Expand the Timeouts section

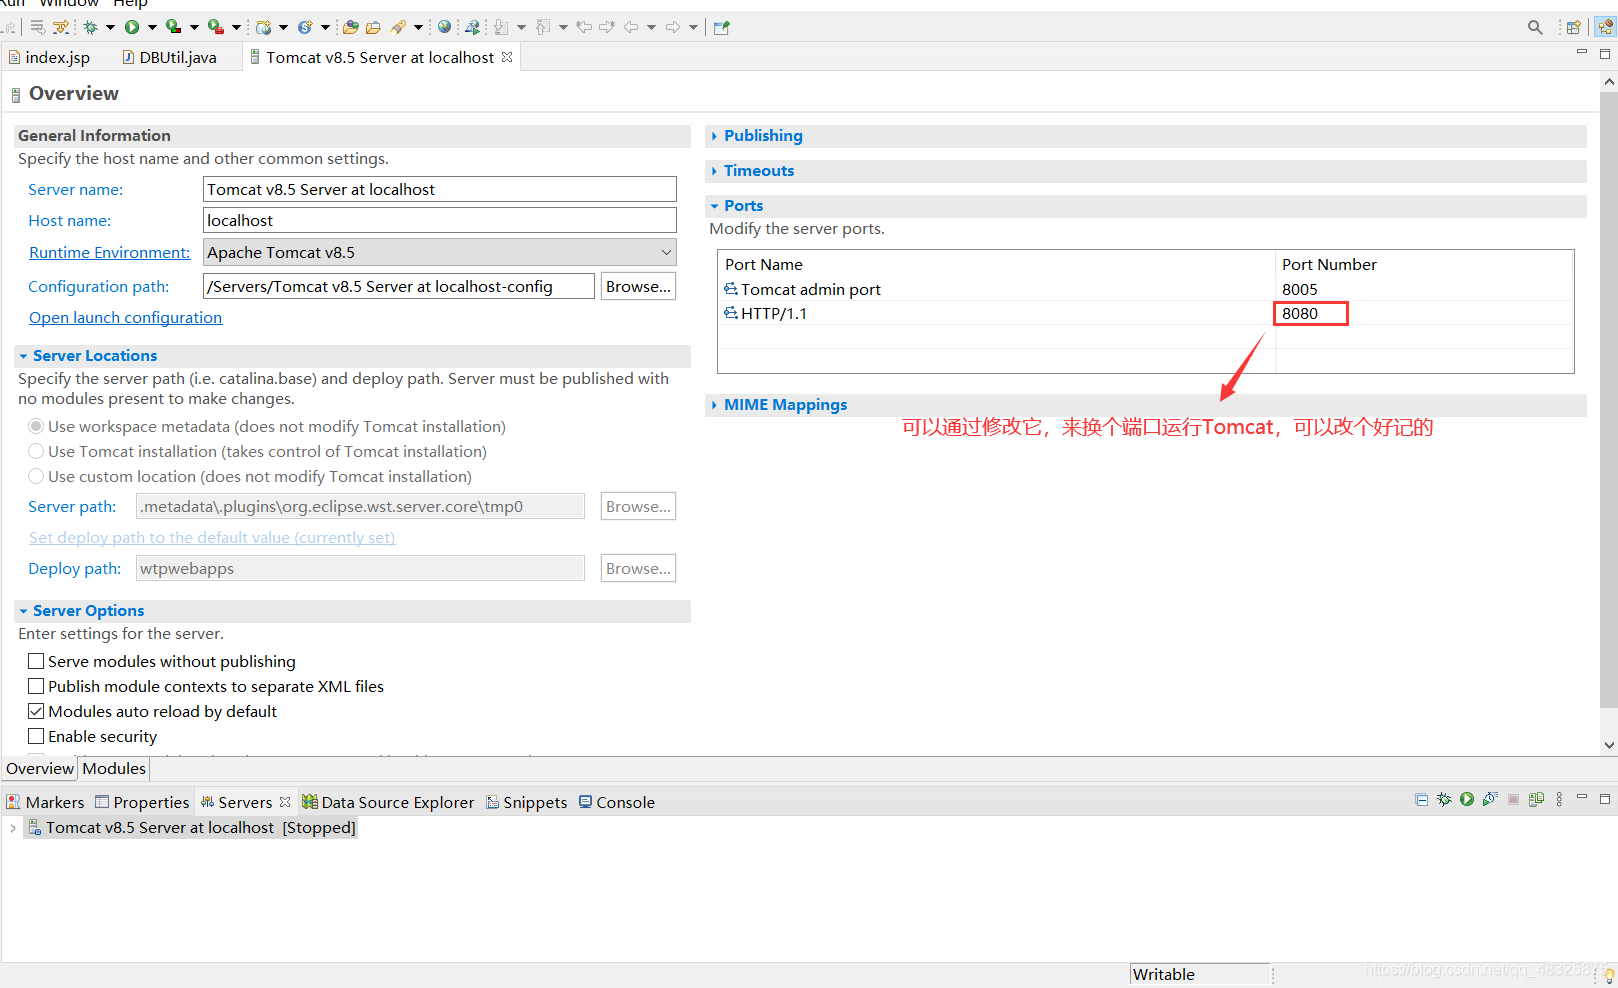tap(714, 171)
